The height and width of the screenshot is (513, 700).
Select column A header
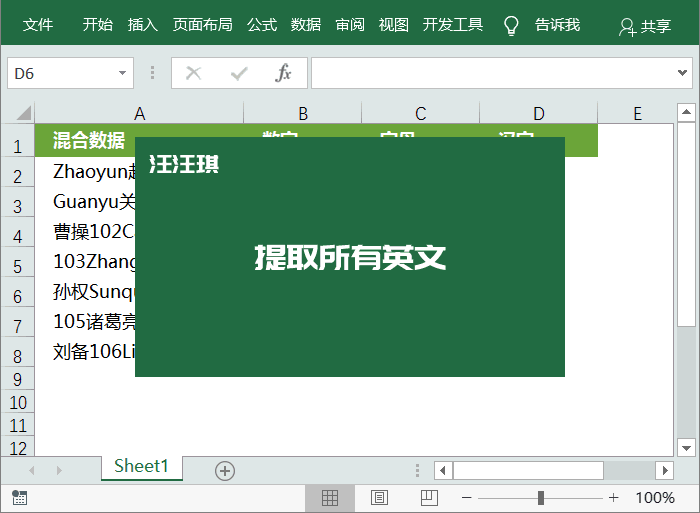(x=139, y=113)
